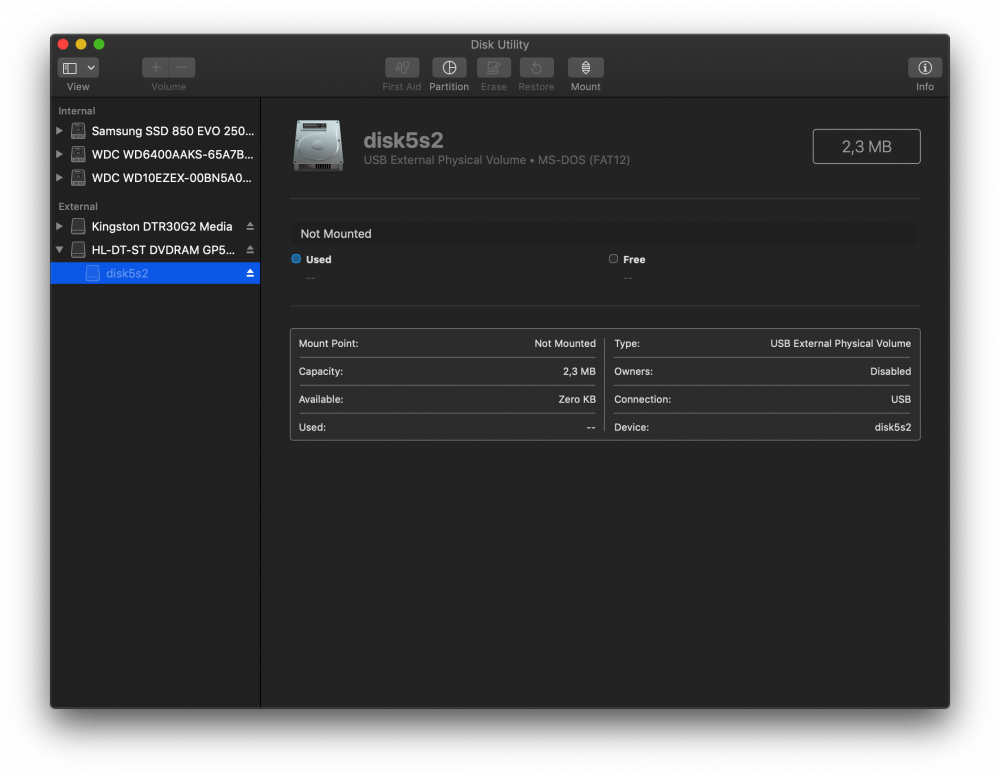Click the sidebar View toggle icon
This screenshot has height=775, width=1000.
(x=70, y=68)
